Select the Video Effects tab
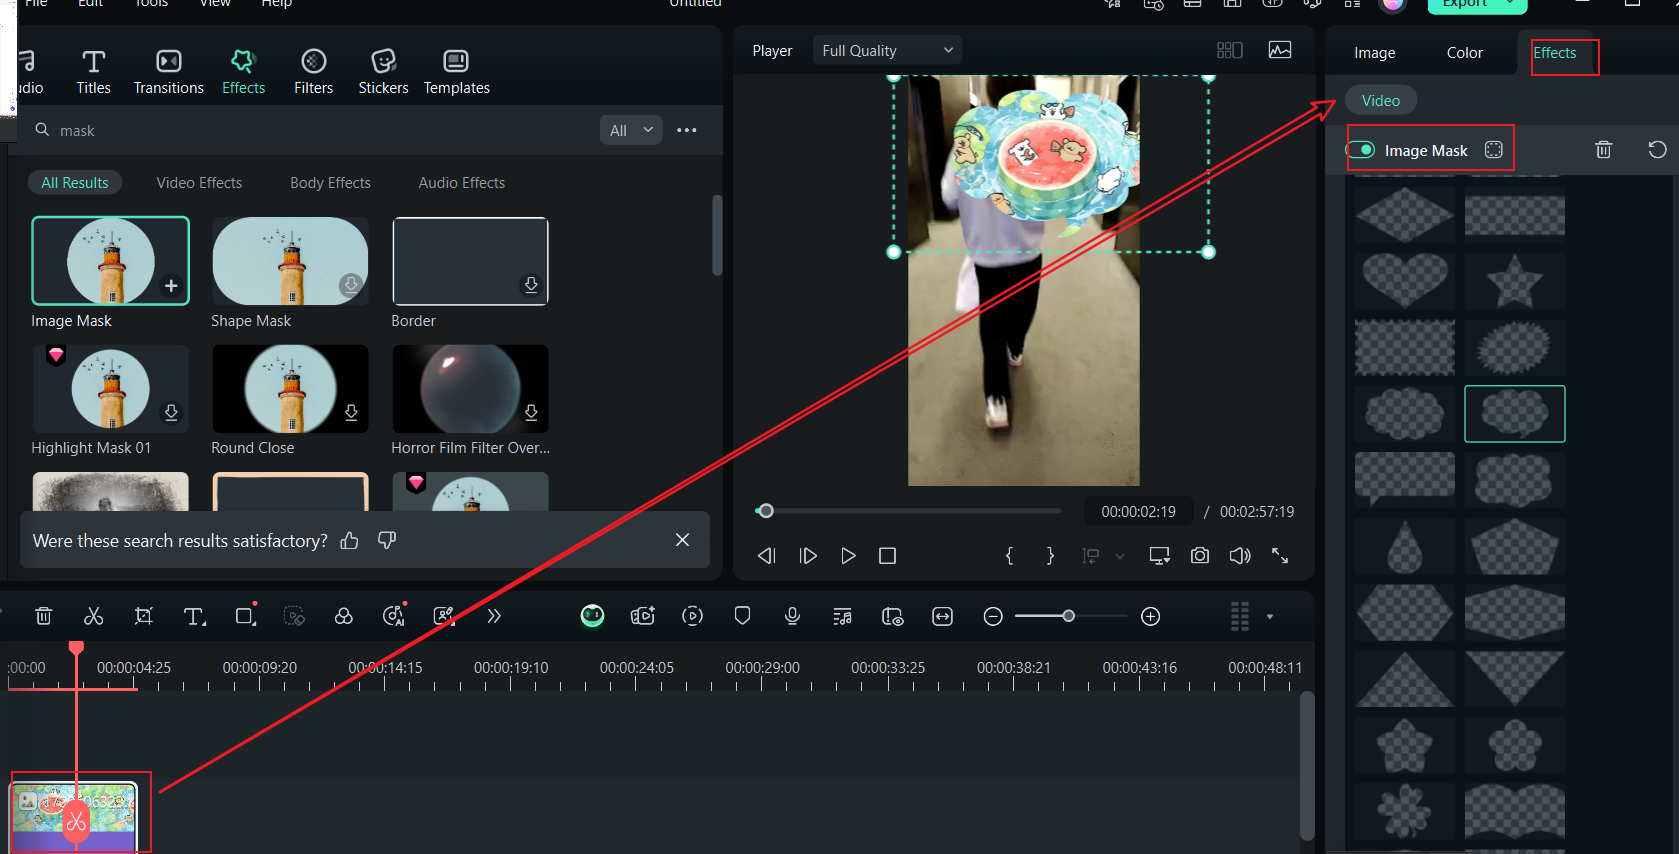The height and width of the screenshot is (854, 1679). [x=199, y=183]
